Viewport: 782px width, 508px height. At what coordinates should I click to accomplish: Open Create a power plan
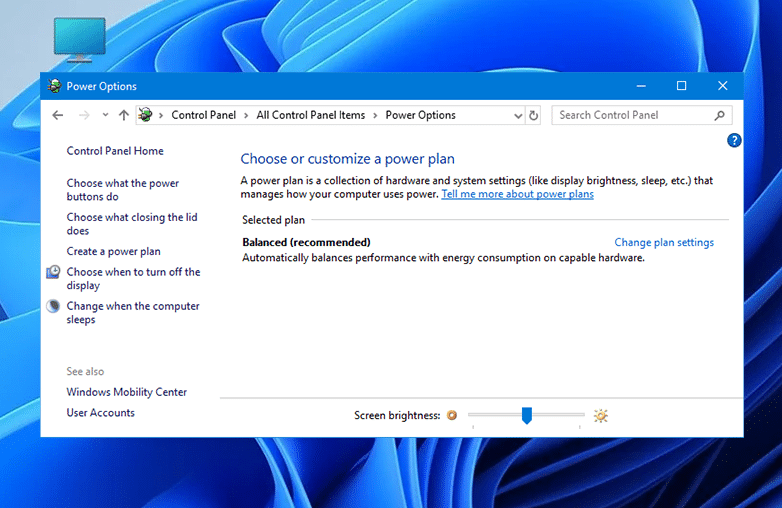click(114, 251)
